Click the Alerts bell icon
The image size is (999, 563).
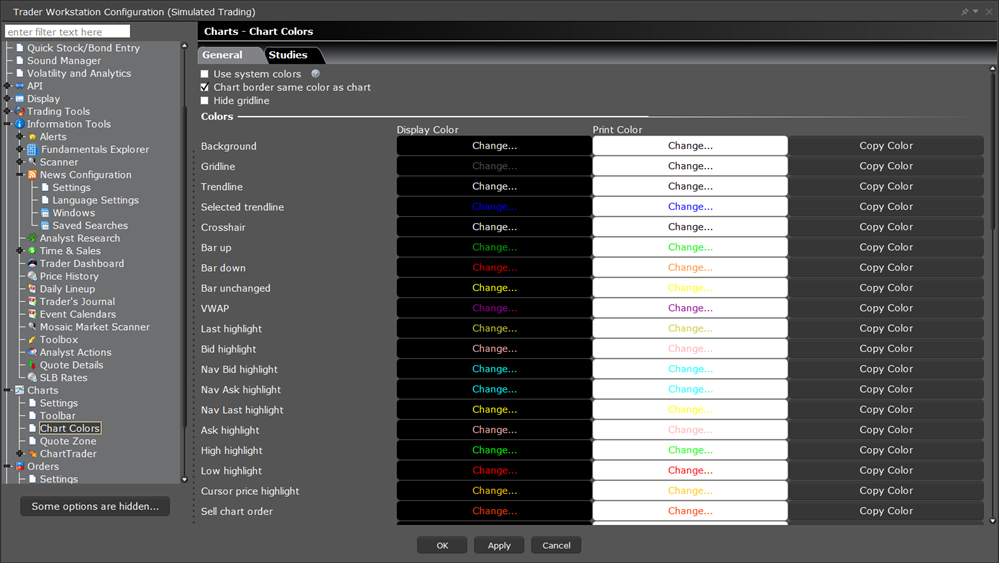[x=32, y=137]
